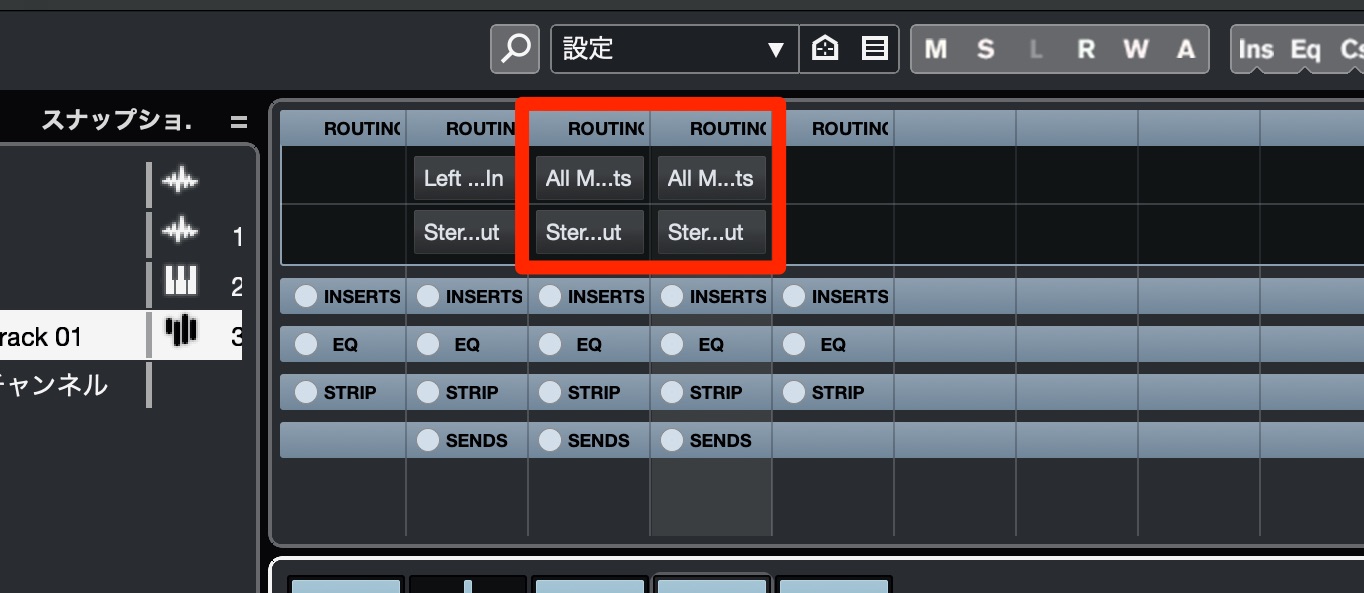Click the magnifier search button
Viewport: 1364px width, 593px height.
(515, 49)
